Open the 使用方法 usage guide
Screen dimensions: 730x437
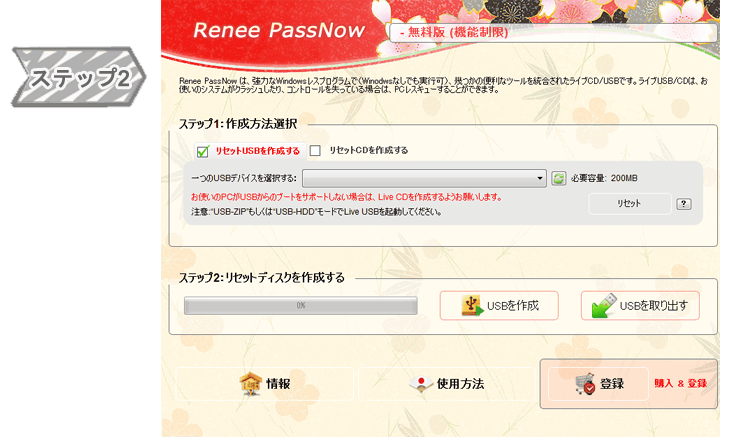pos(446,384)
